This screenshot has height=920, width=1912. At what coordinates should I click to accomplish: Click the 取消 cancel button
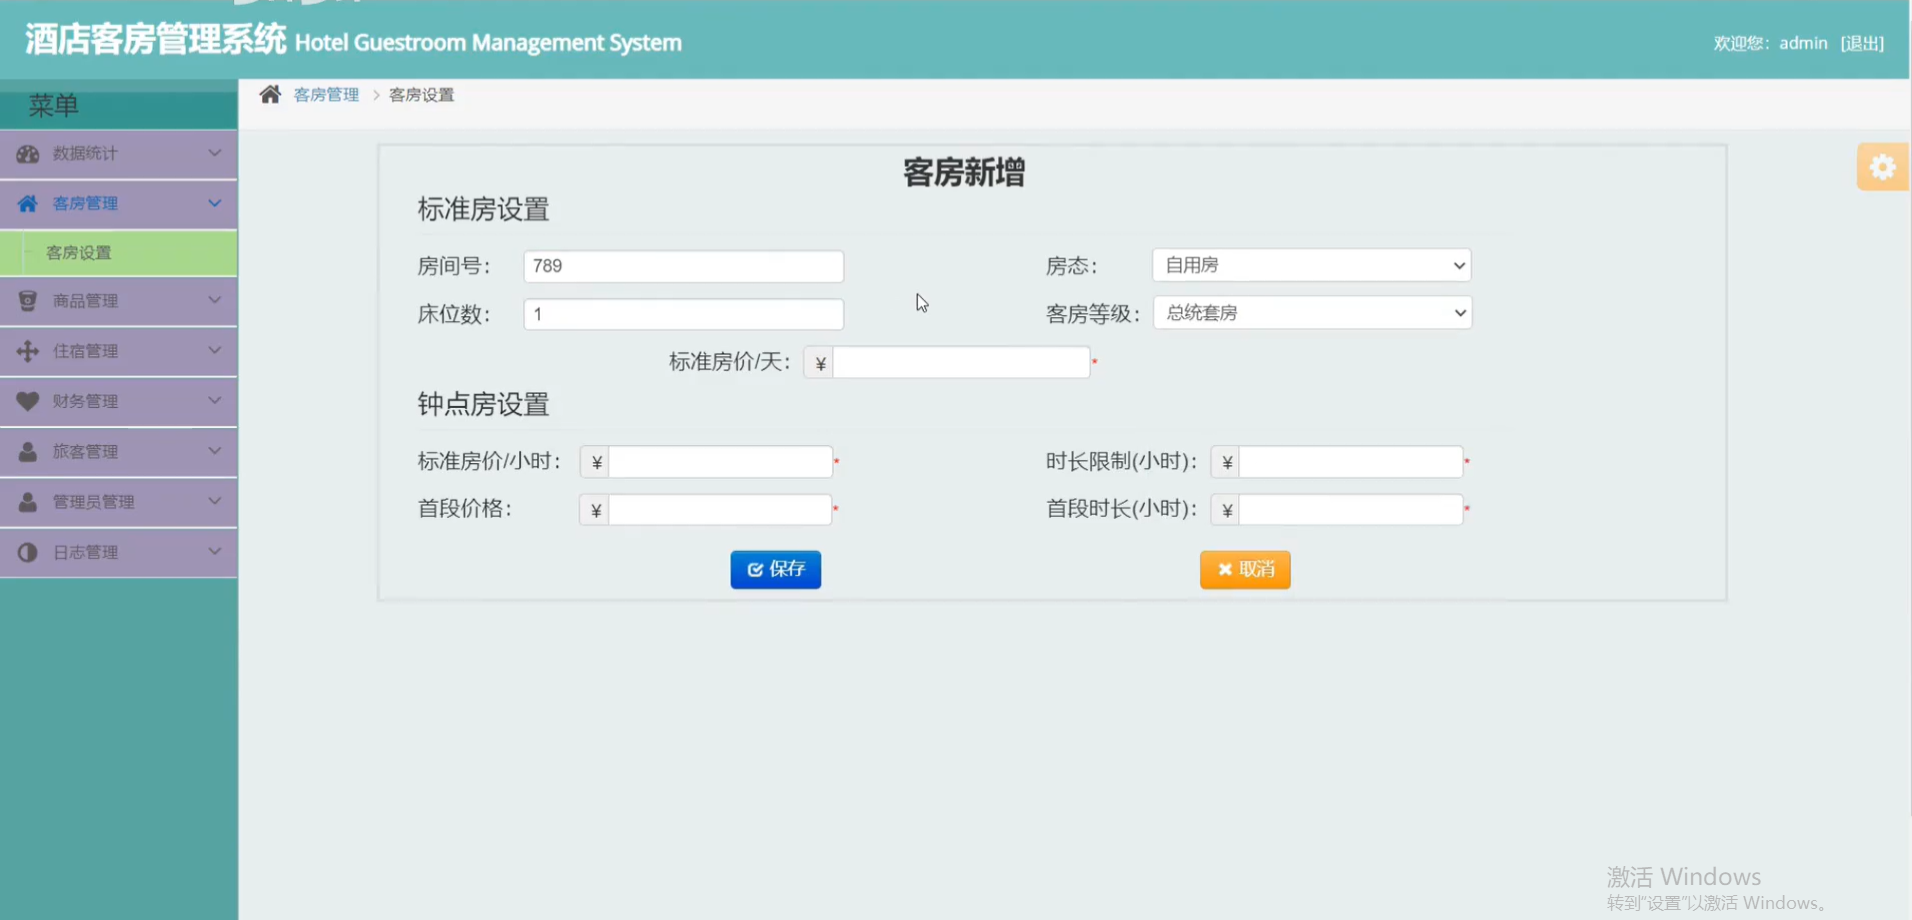tap(1245, 570)
